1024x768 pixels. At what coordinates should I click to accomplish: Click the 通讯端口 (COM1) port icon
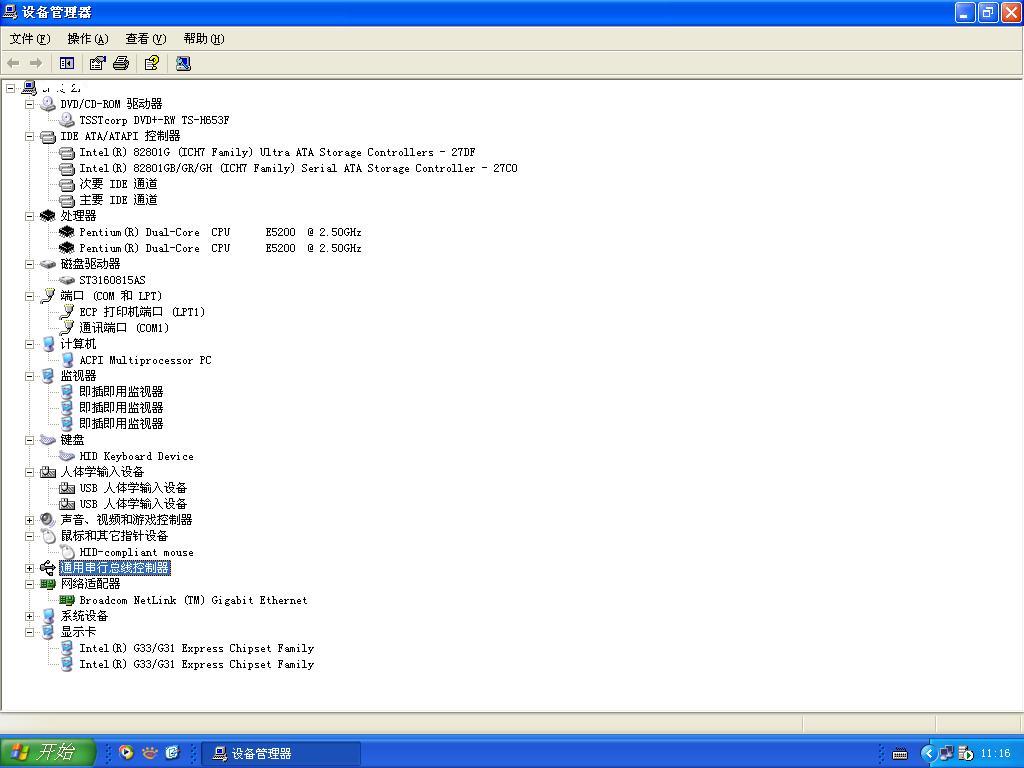67,328
